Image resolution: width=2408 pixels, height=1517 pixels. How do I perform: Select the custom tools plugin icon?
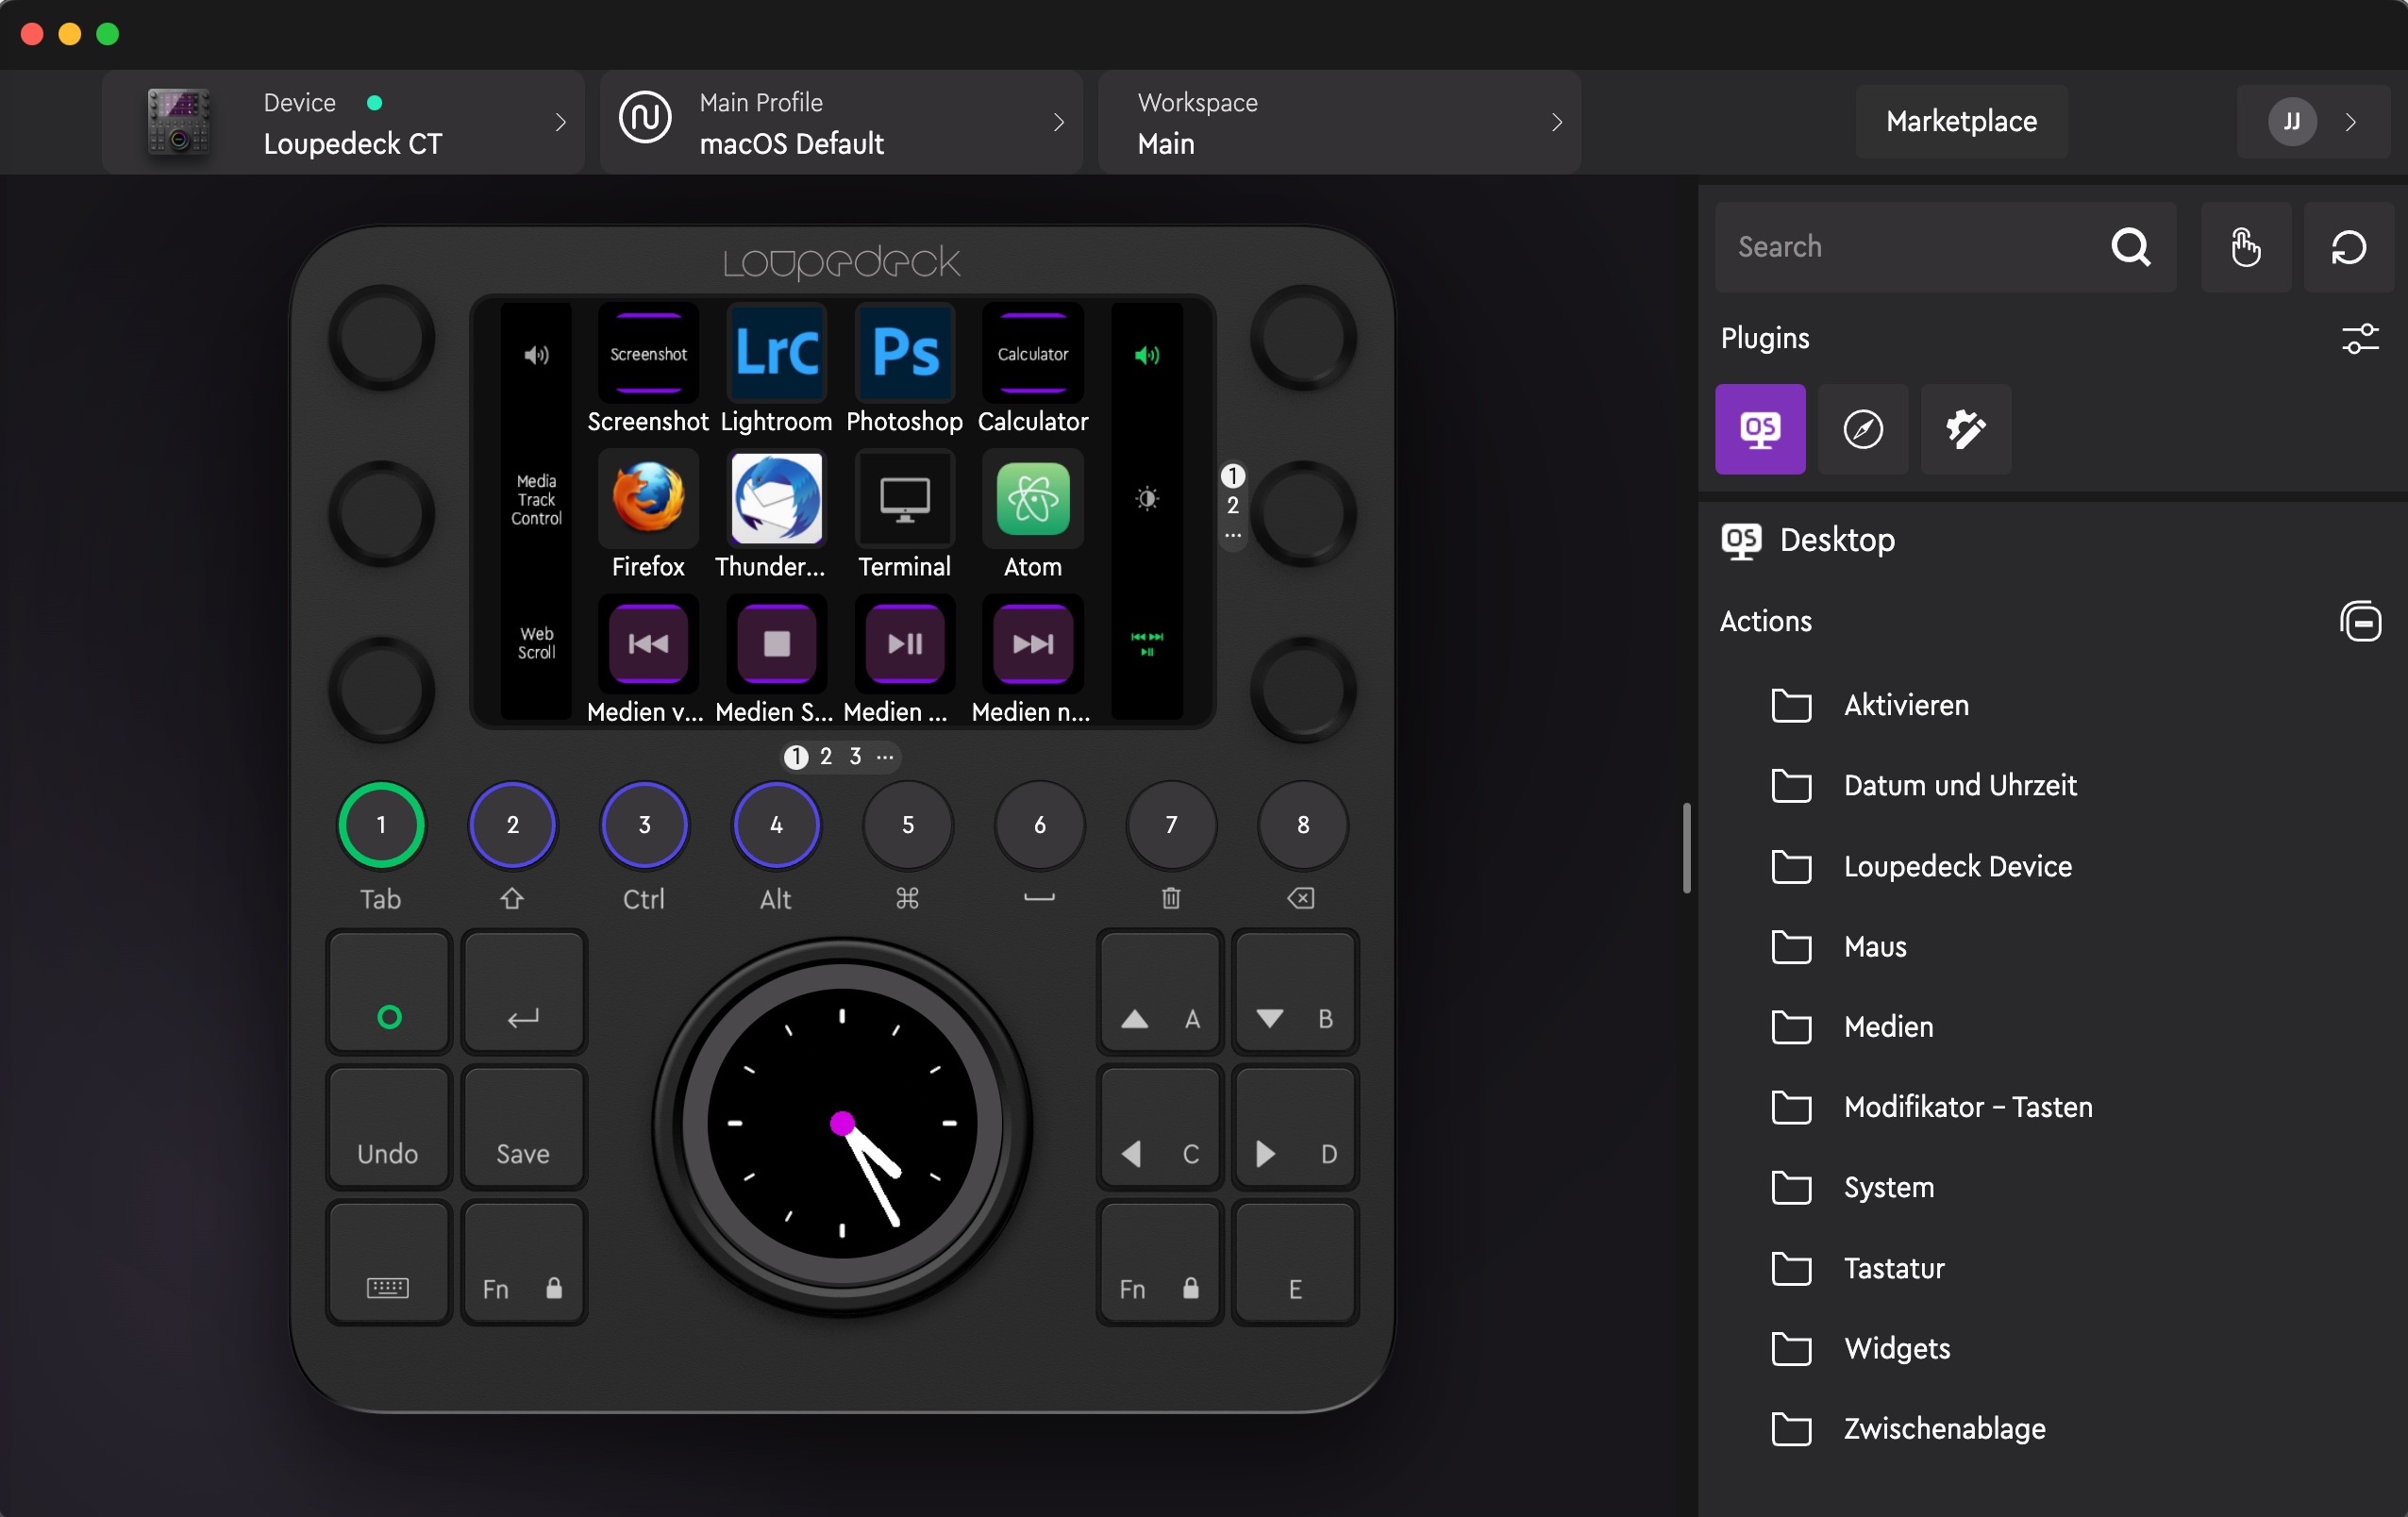(1965, 429)
